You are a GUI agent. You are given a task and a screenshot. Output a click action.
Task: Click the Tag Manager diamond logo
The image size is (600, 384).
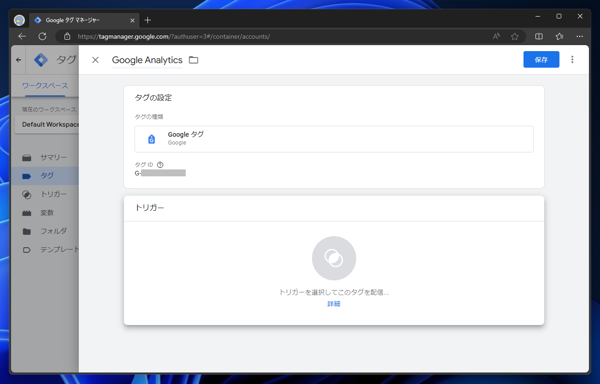point(41,60)
